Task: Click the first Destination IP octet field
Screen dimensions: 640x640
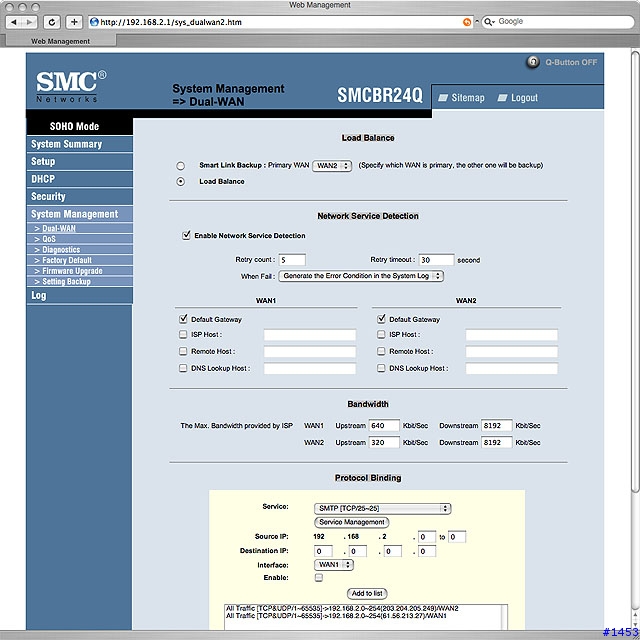Action: tap(323, 551)
